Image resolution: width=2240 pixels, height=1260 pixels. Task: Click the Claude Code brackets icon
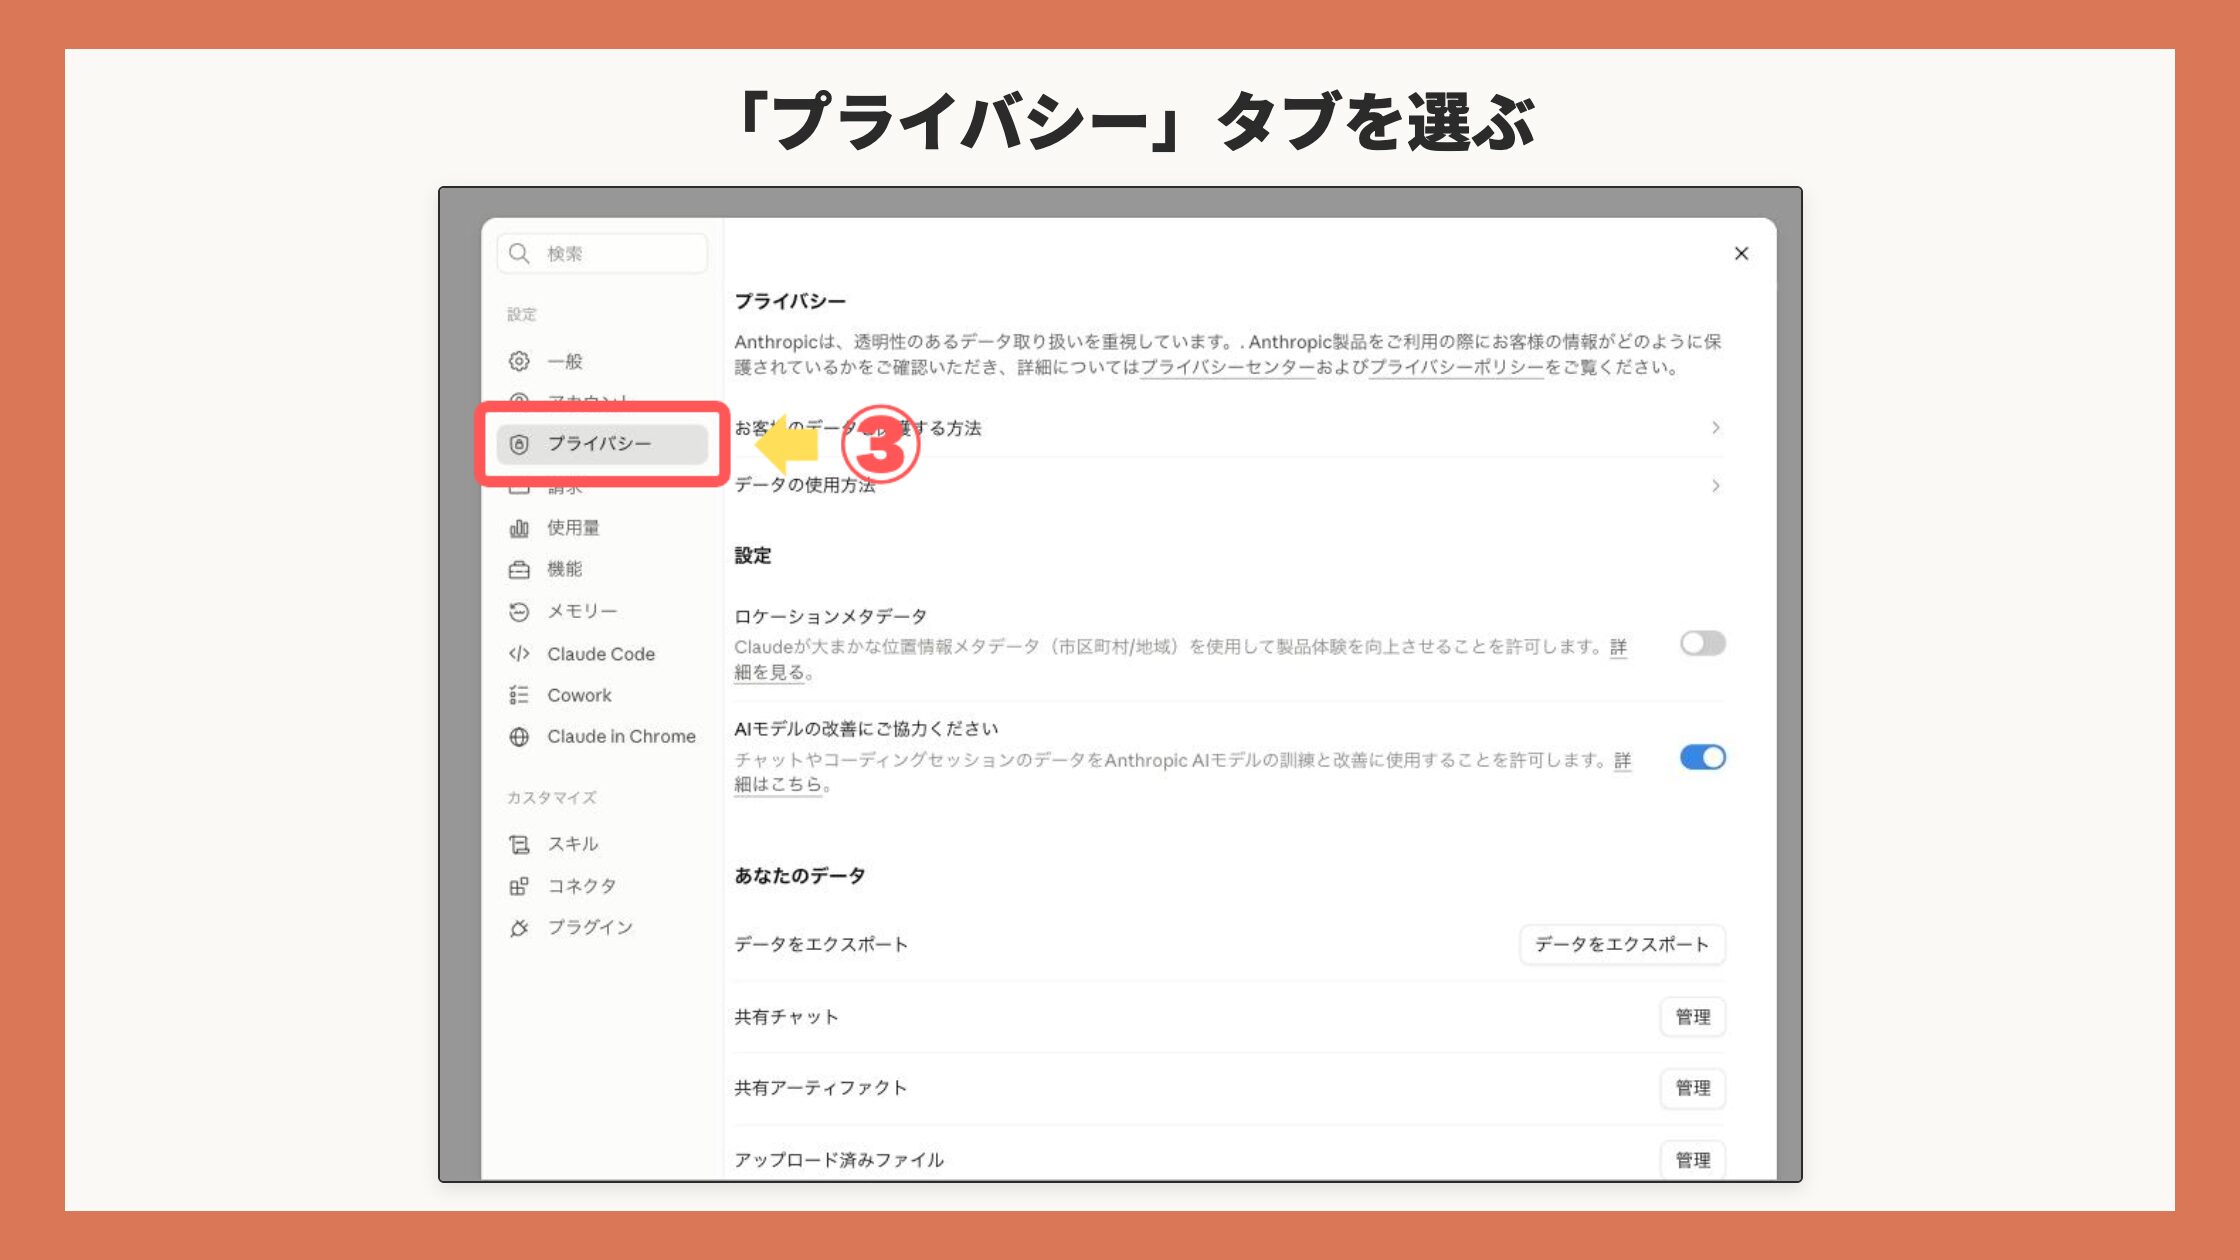click(519, 654)
